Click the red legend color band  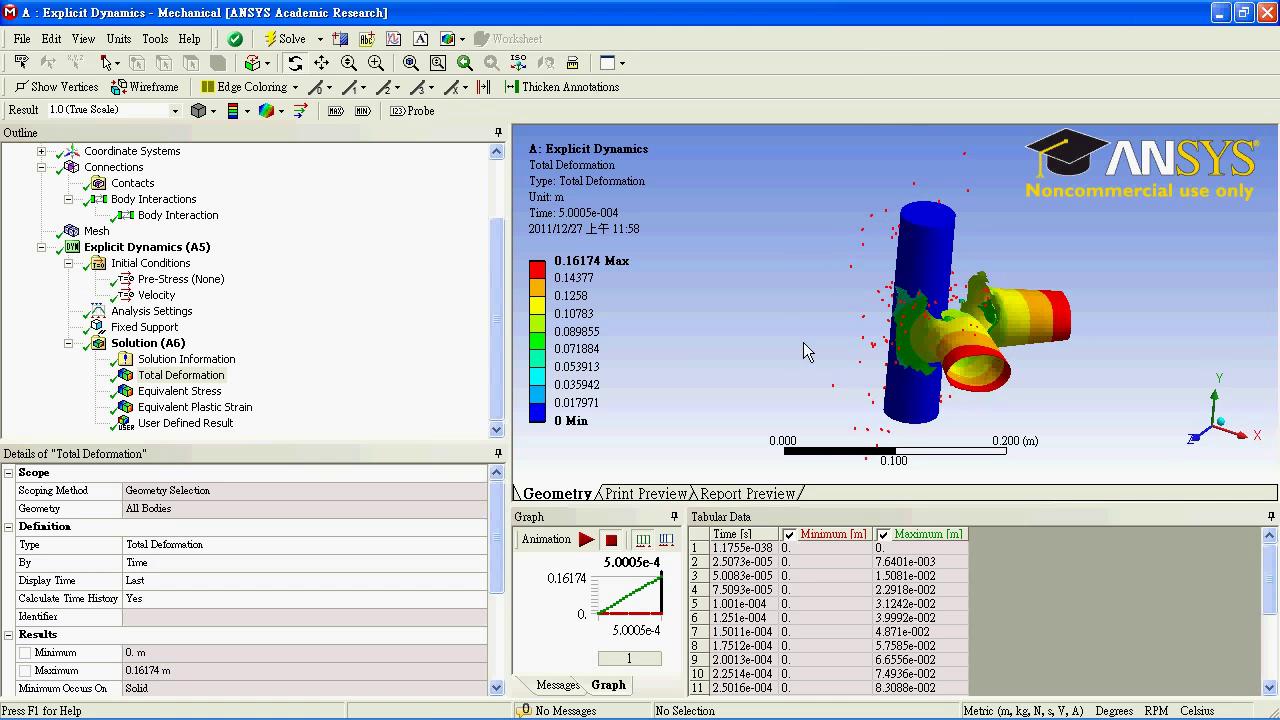point(537,269)
